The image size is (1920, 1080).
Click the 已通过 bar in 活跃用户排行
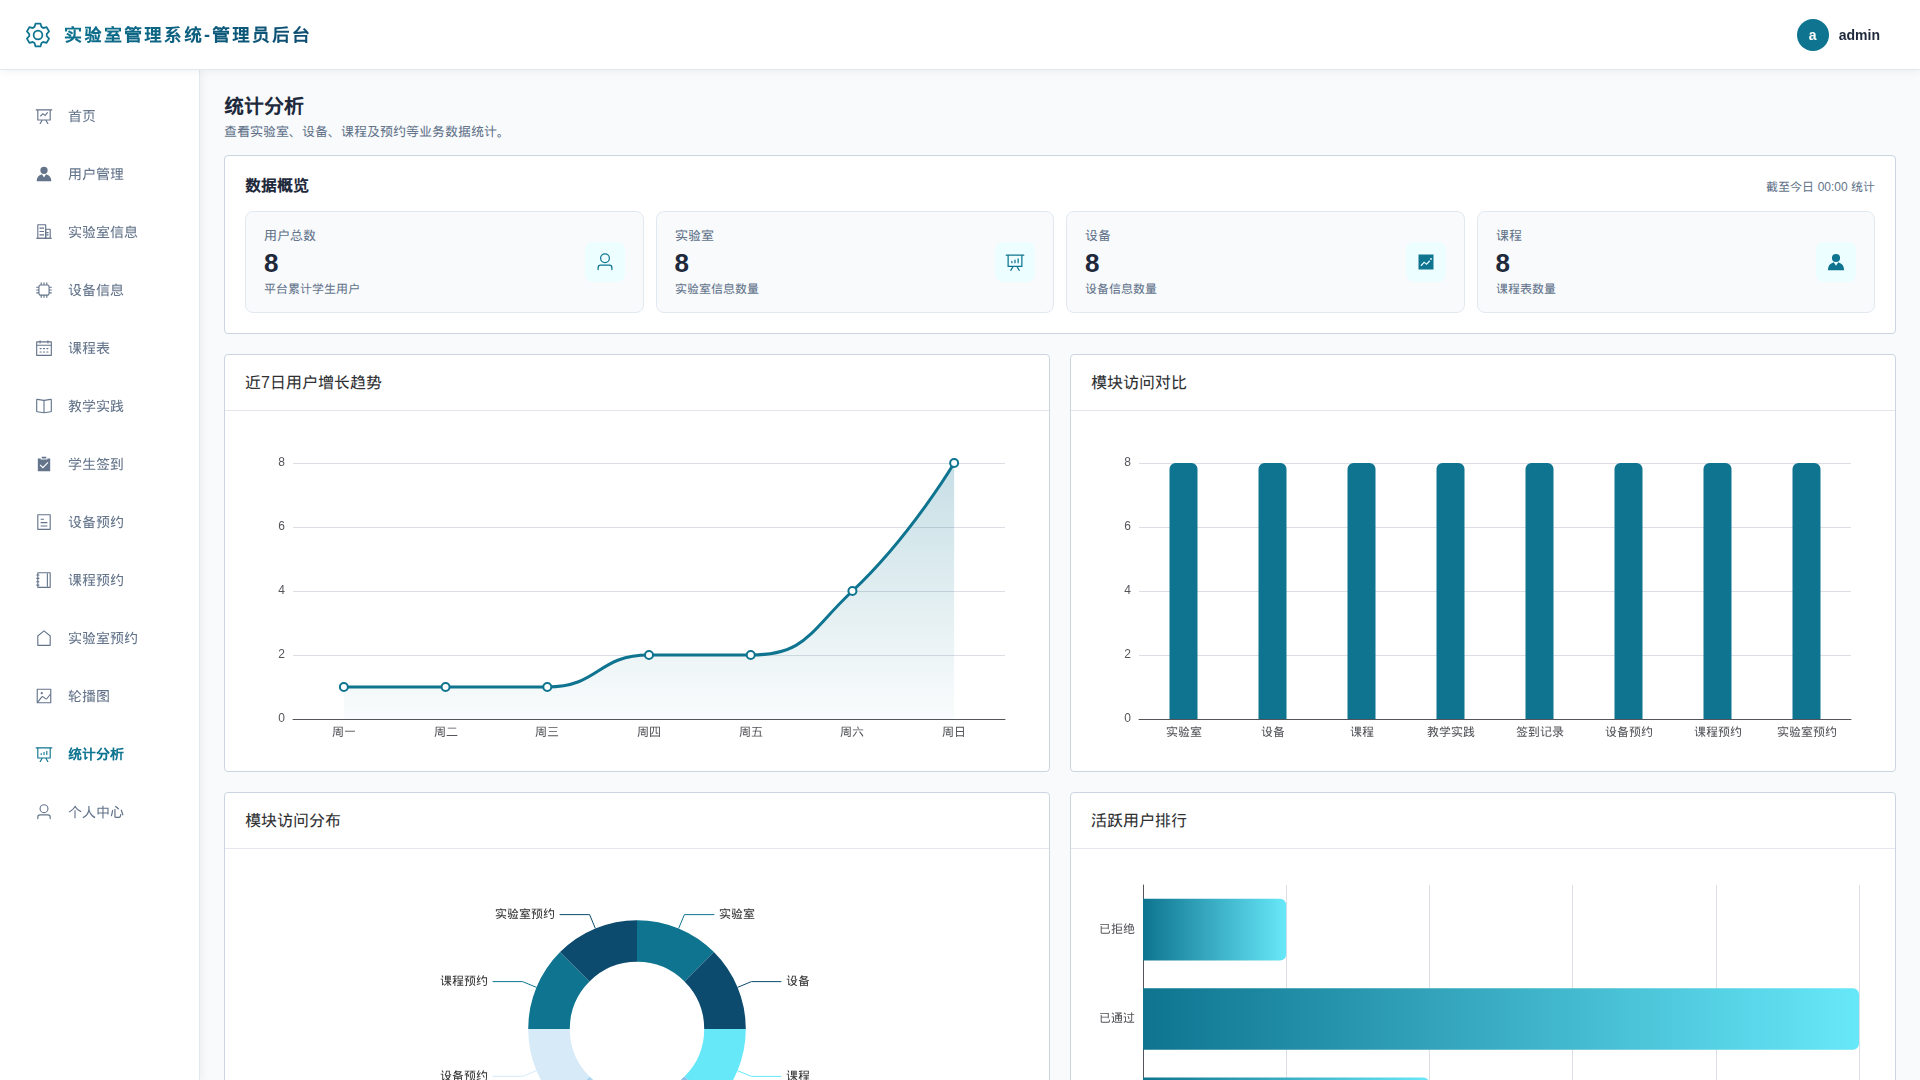point(1501,1019)
